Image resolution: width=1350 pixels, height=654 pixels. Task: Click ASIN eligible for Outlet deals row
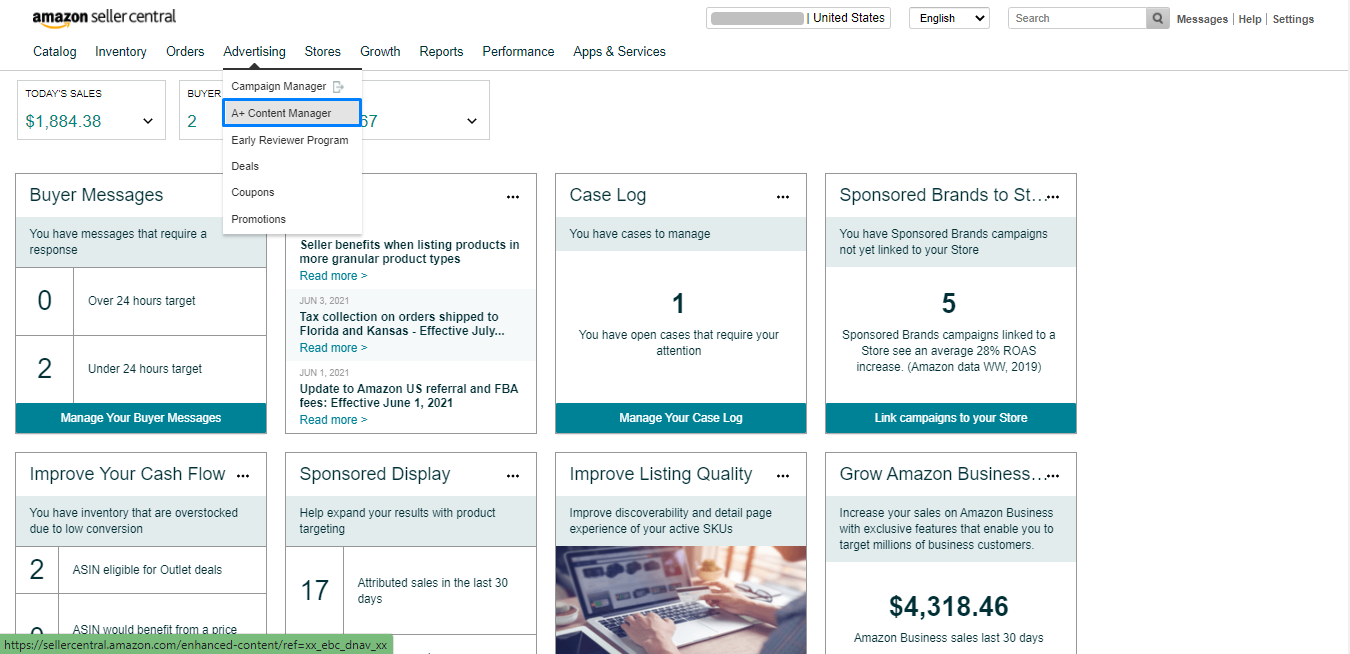point(141,570)
